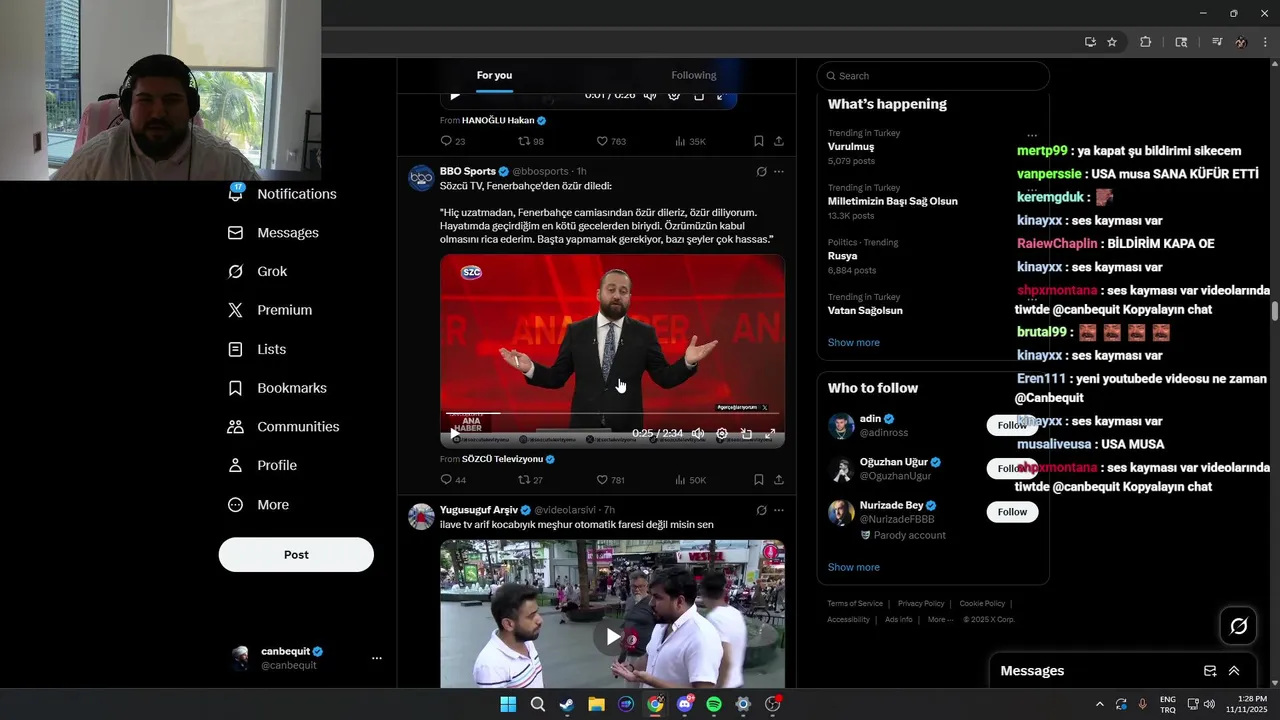
Task: Open adin profile in Who to follow
Action: click(870, 419)
